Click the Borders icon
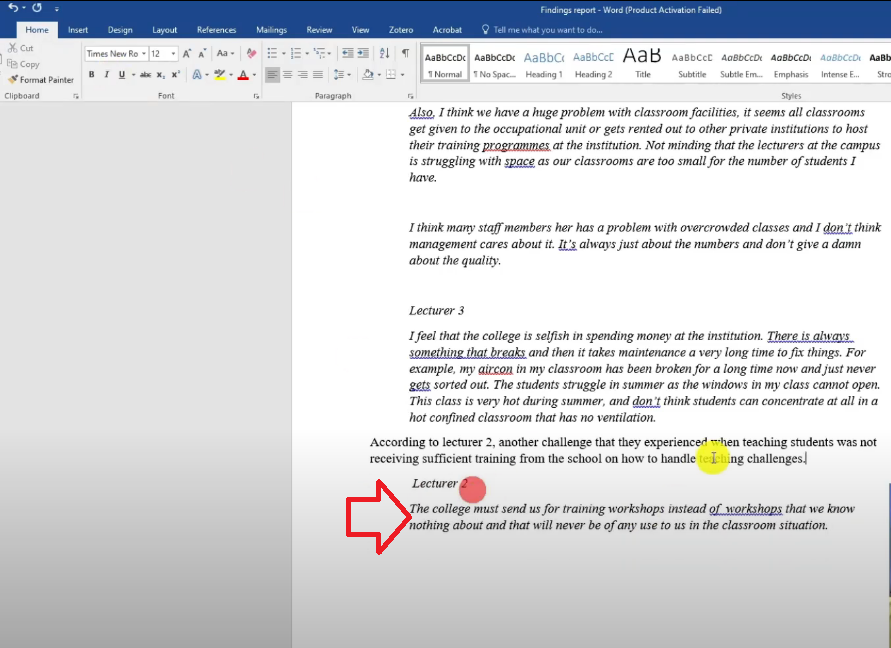891x648 pixels. point(391,74)
